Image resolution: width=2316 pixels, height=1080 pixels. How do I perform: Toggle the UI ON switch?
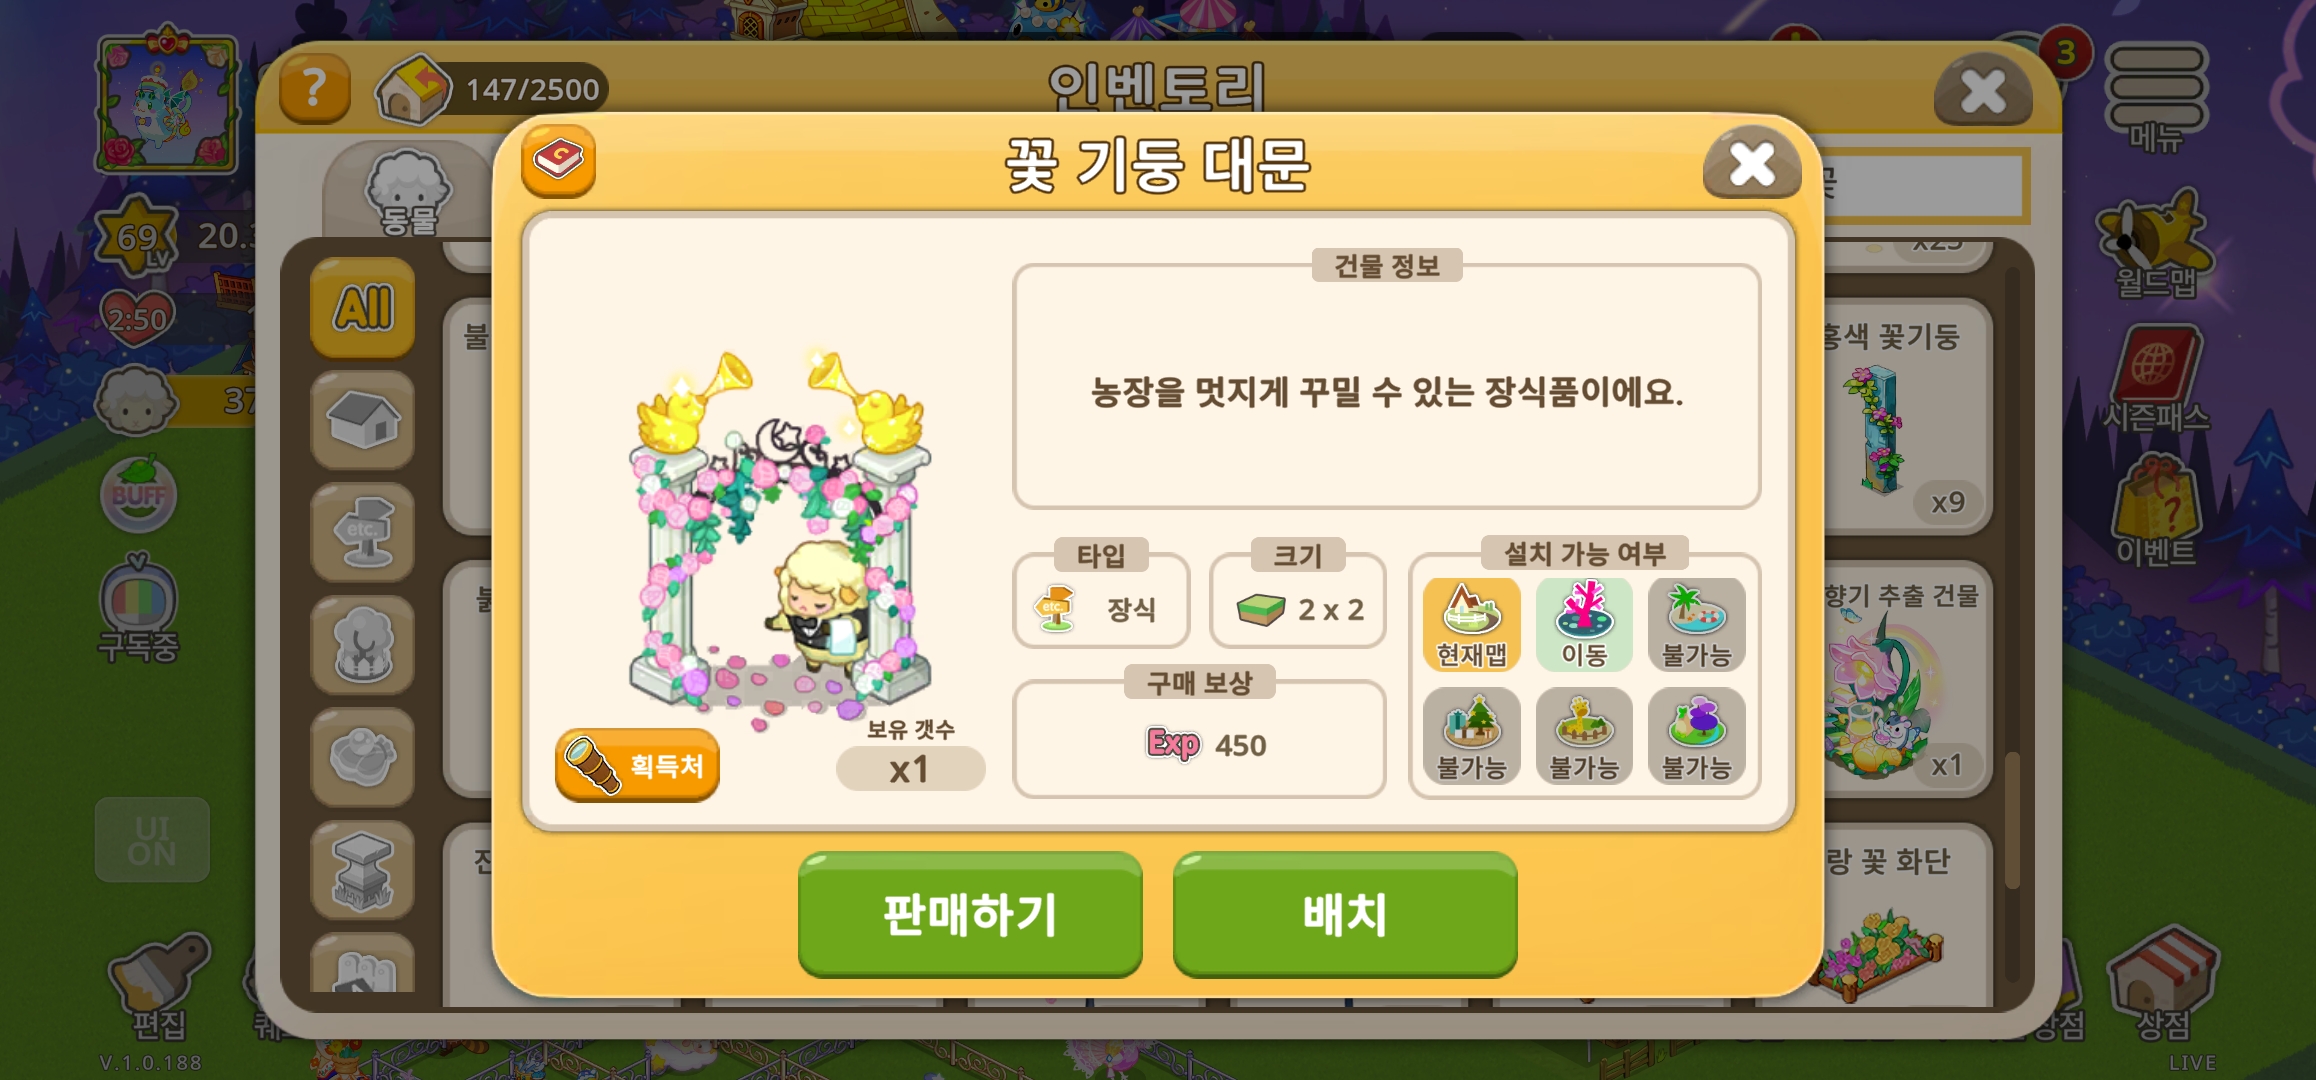[152, 840]
